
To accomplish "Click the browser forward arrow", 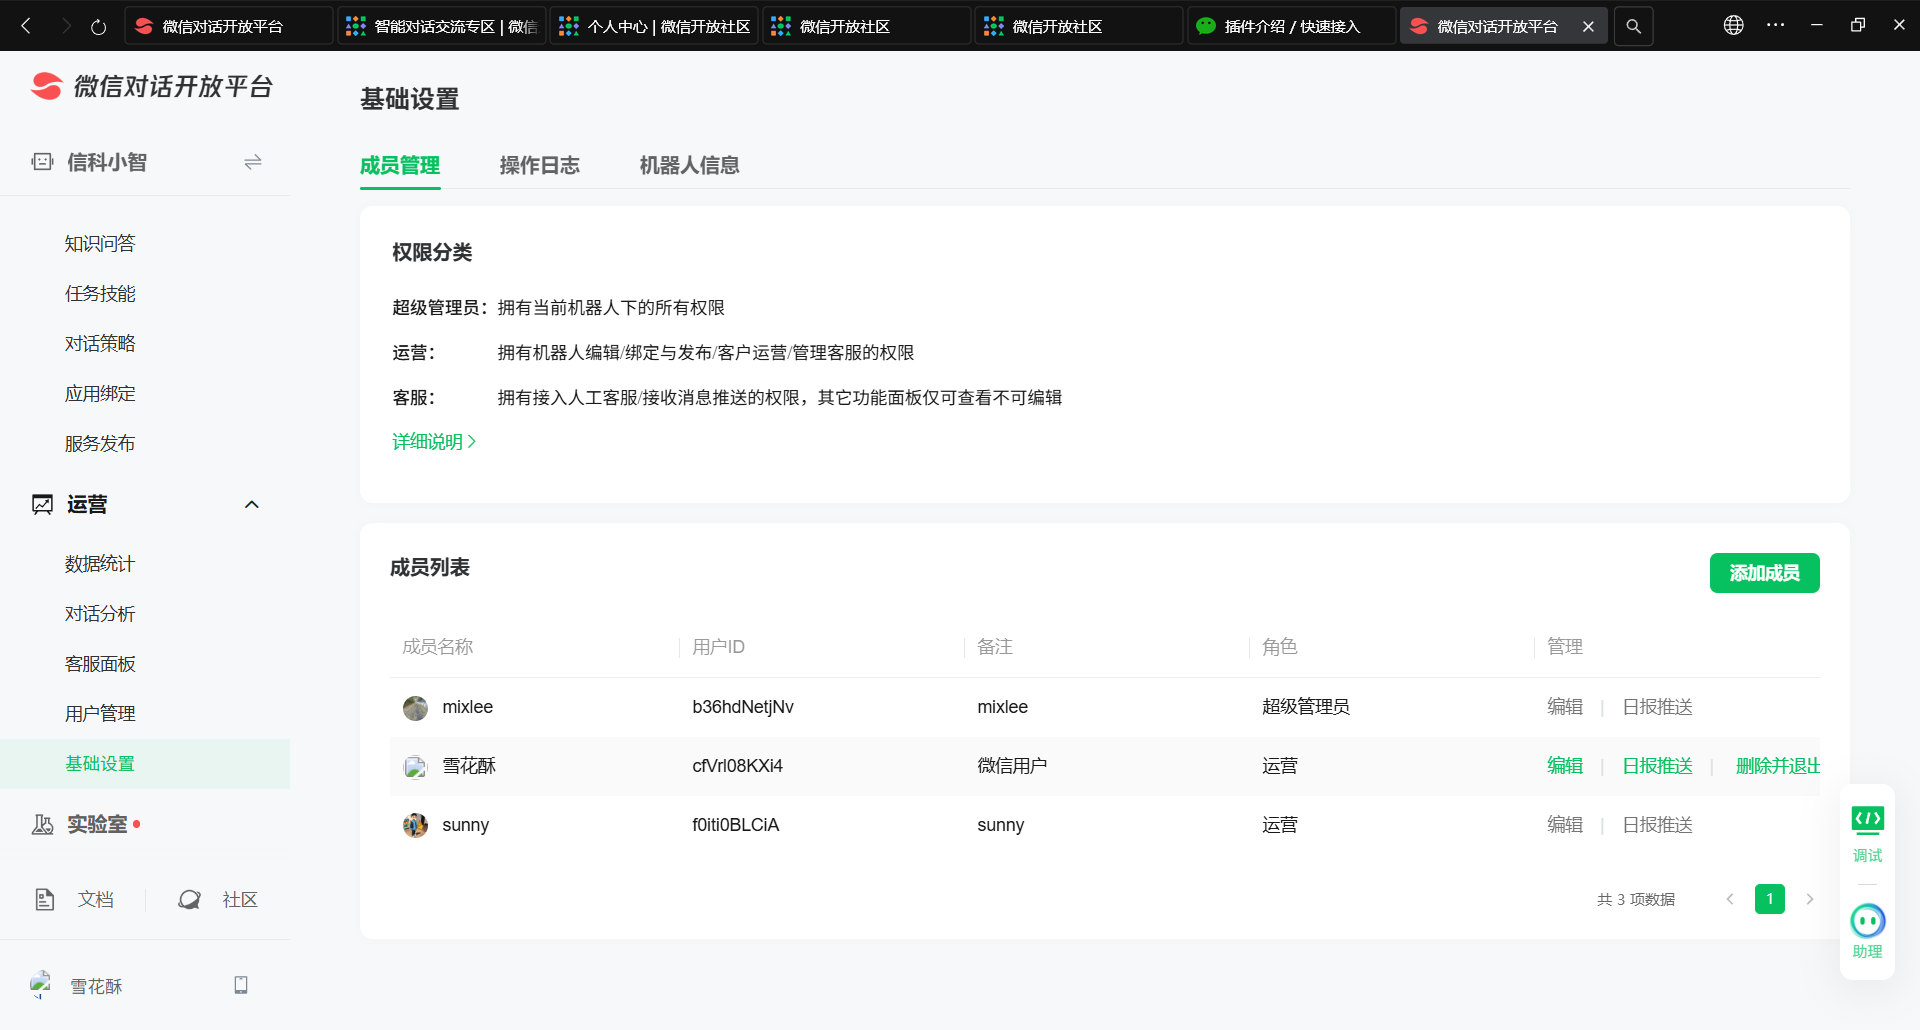I will [x=66, y=26].
